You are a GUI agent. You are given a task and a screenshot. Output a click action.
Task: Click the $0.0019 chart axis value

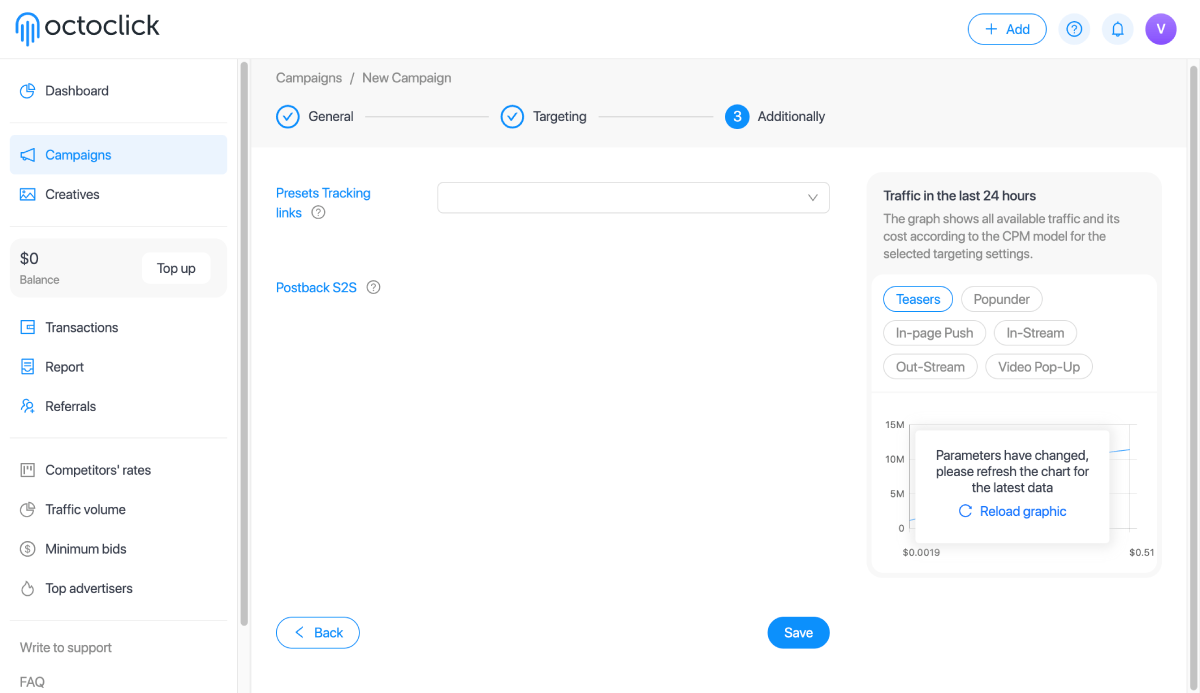921,552
